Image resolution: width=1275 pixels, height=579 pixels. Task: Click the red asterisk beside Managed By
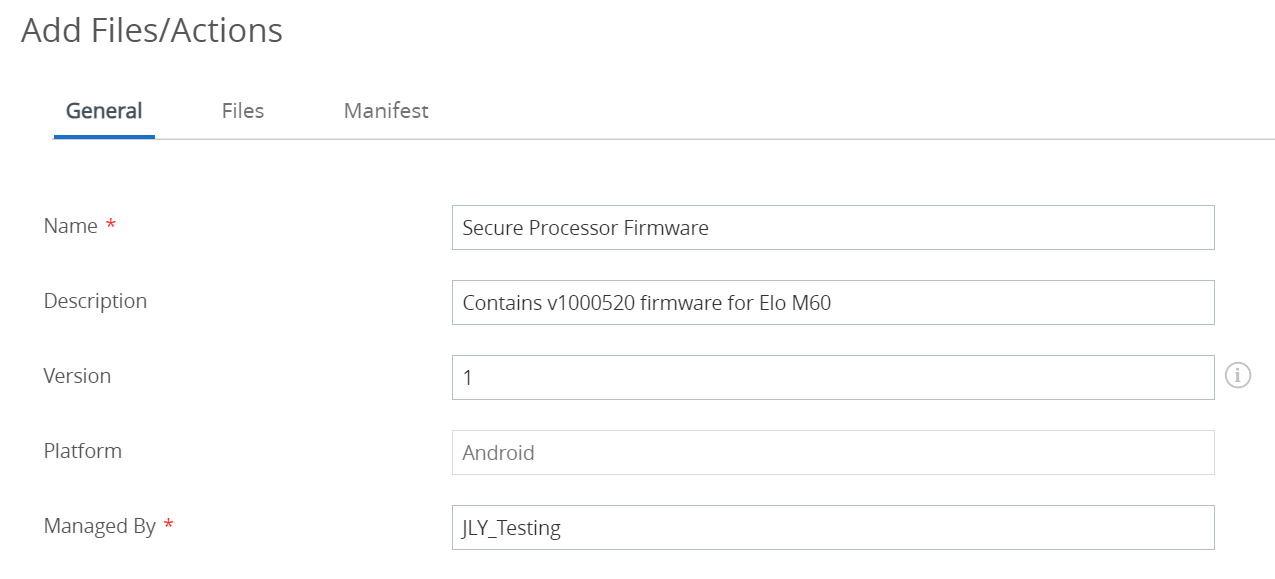pyautogui.click(x=169, y=525)
